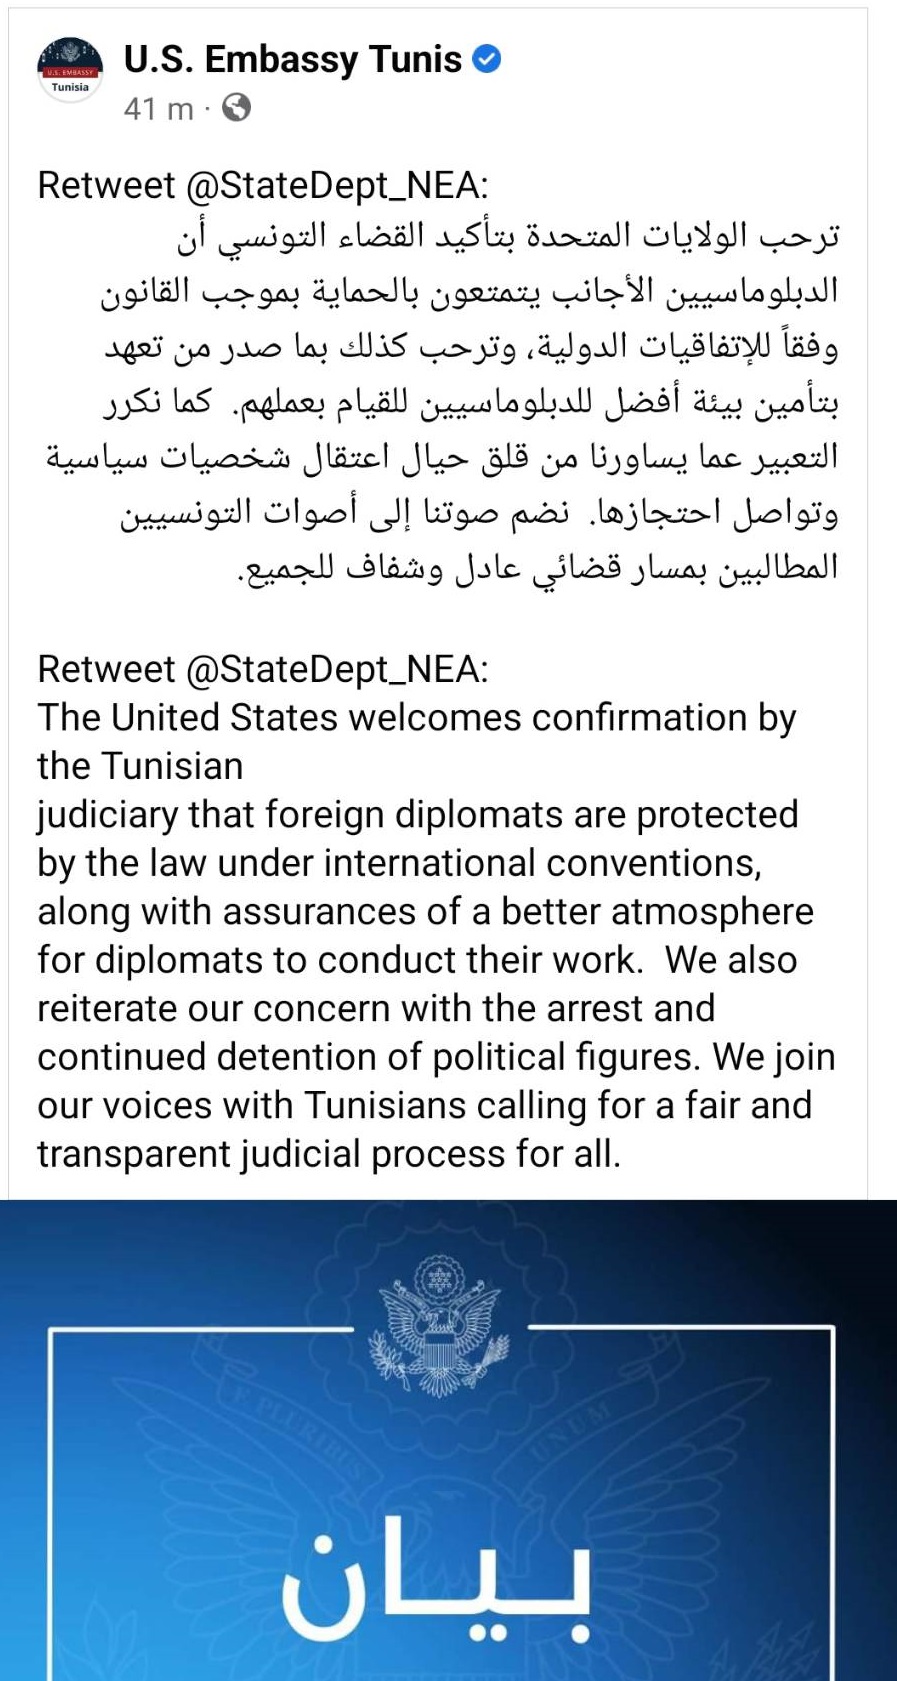Viewport: 897px width, 1681px height.
Task: Click the blue verified badge checkmark
Action: coord(486,60)
